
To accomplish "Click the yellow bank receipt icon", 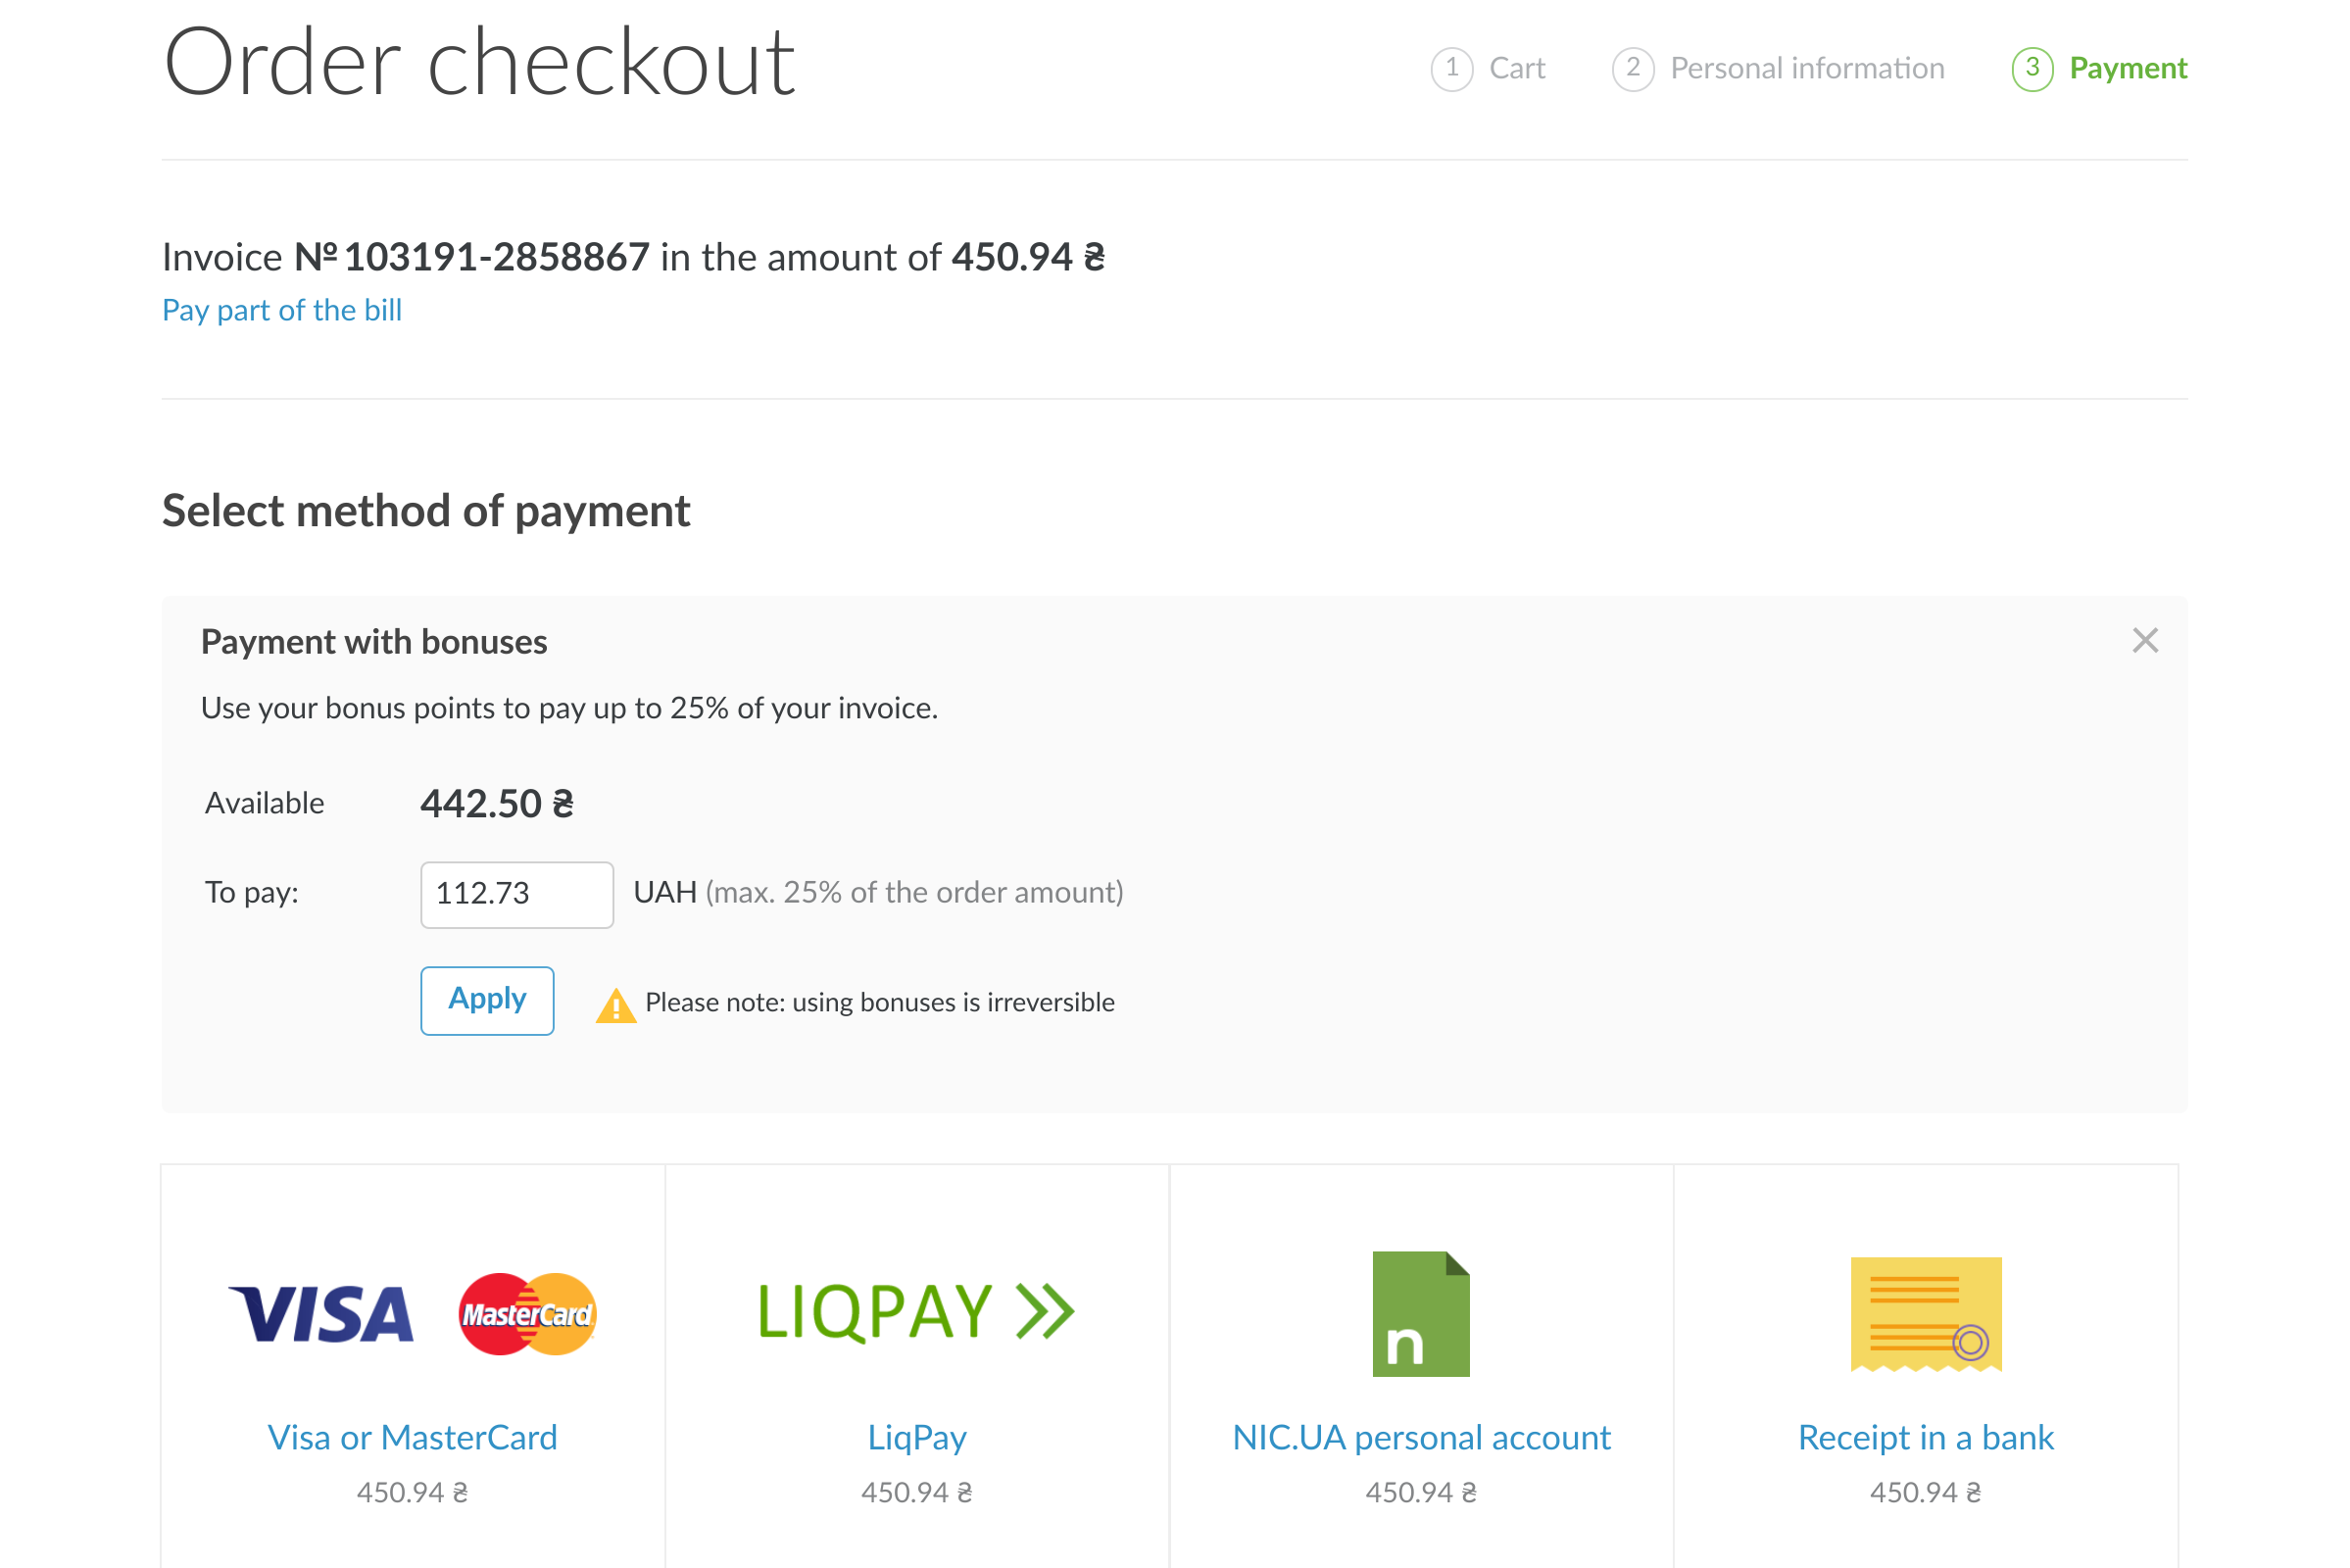I will pyautogui.click(x=1925, y=1314).
